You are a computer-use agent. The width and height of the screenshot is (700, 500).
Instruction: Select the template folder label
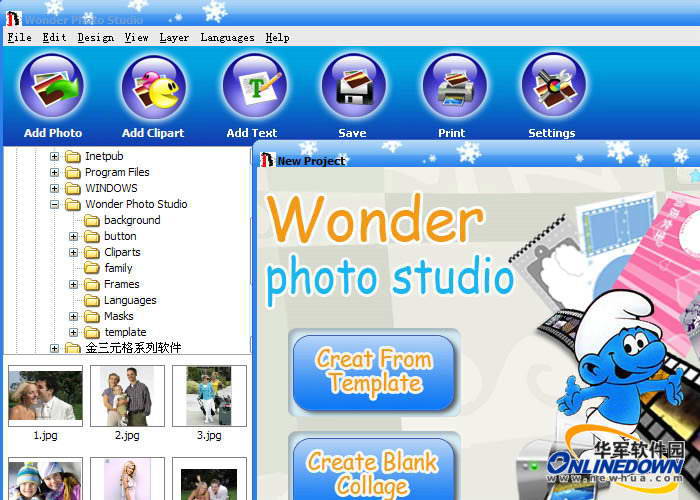[125, 333]
